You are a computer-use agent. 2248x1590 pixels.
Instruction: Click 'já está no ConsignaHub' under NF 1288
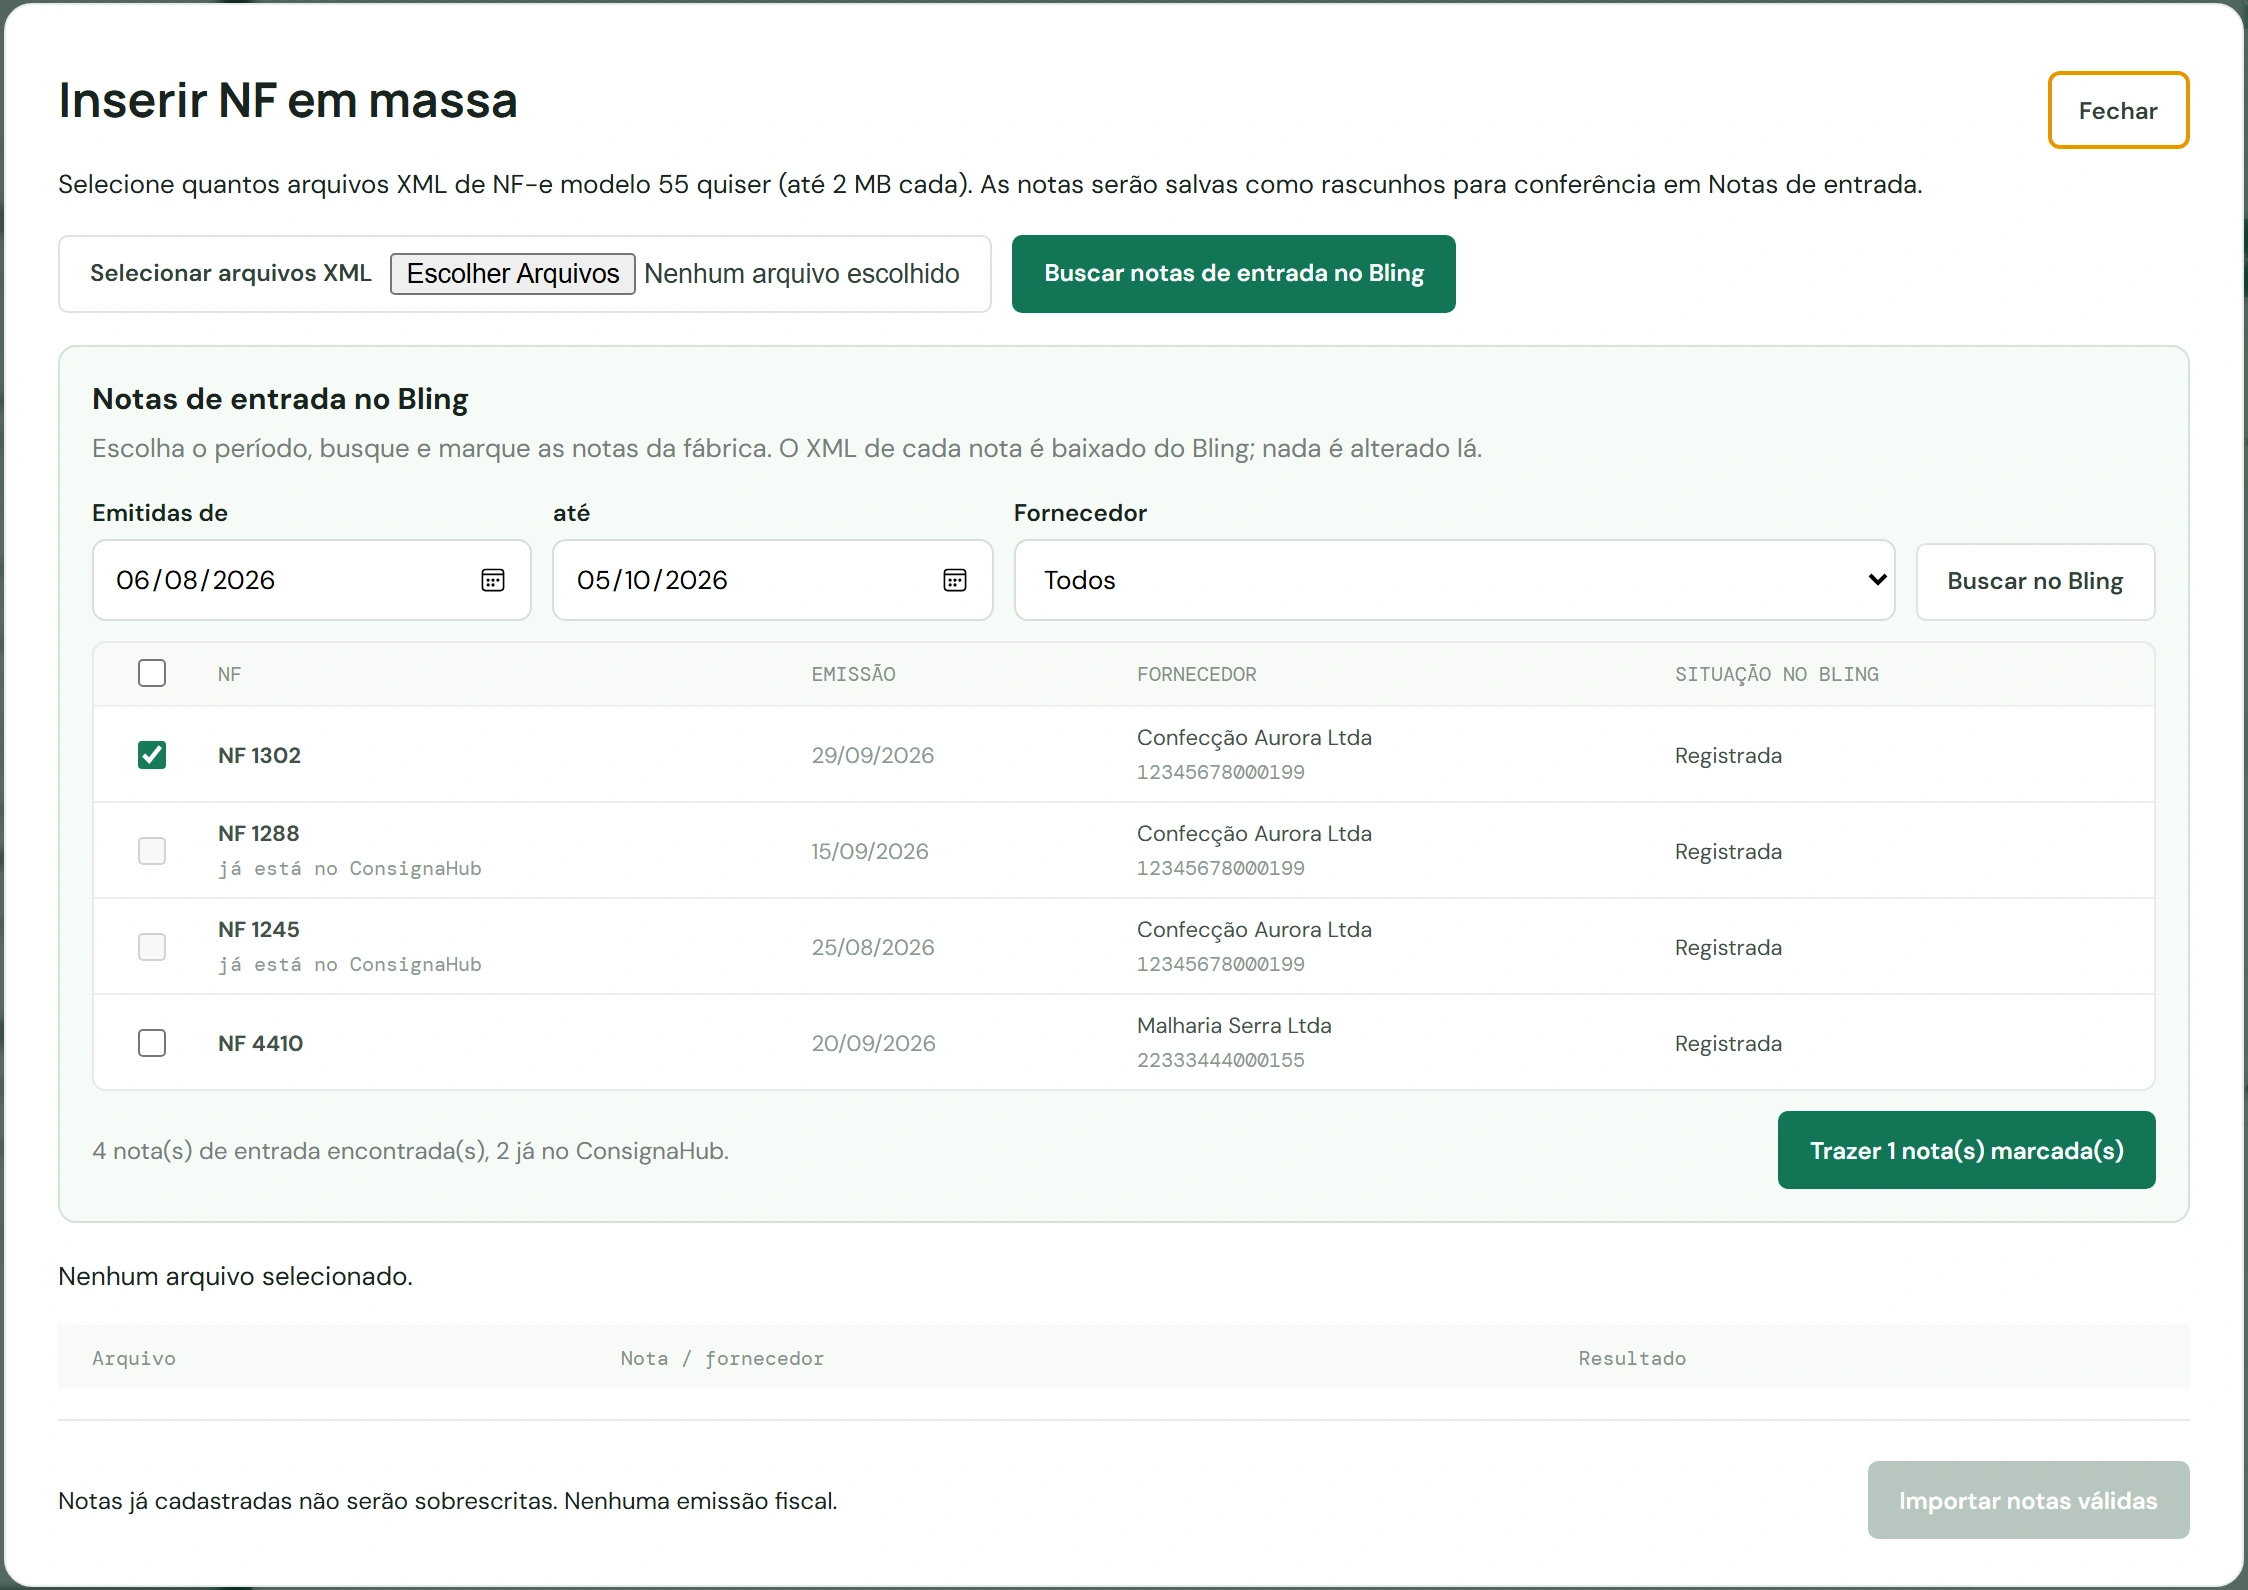pos(350,868)
